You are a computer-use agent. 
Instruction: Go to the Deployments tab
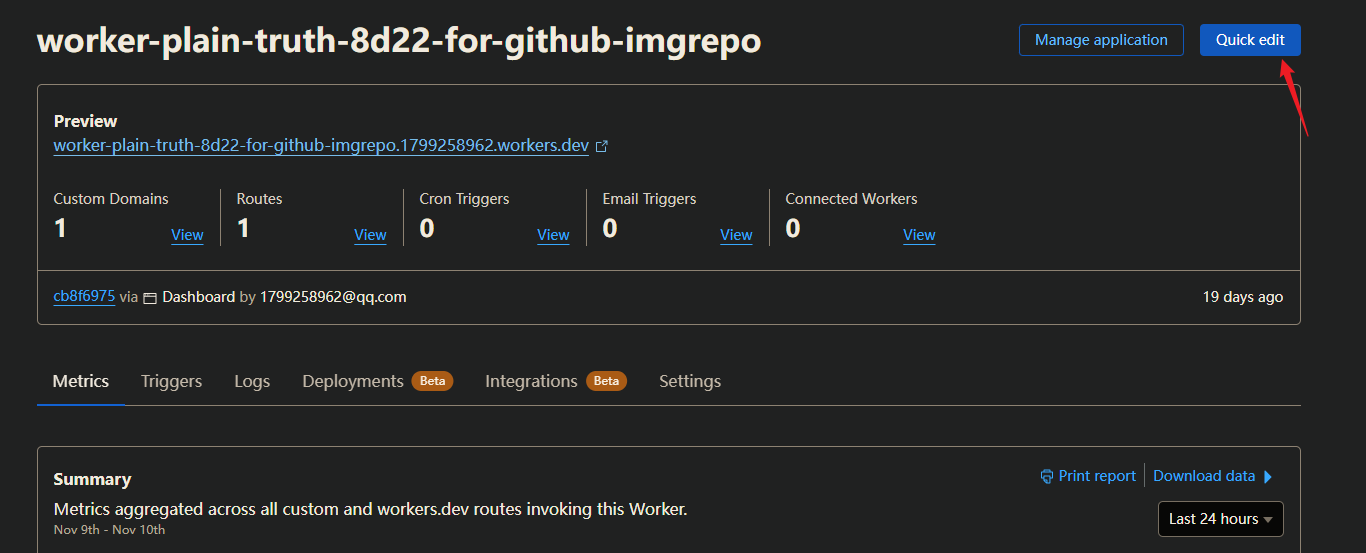pyautogui.click(x=353, y=381)
